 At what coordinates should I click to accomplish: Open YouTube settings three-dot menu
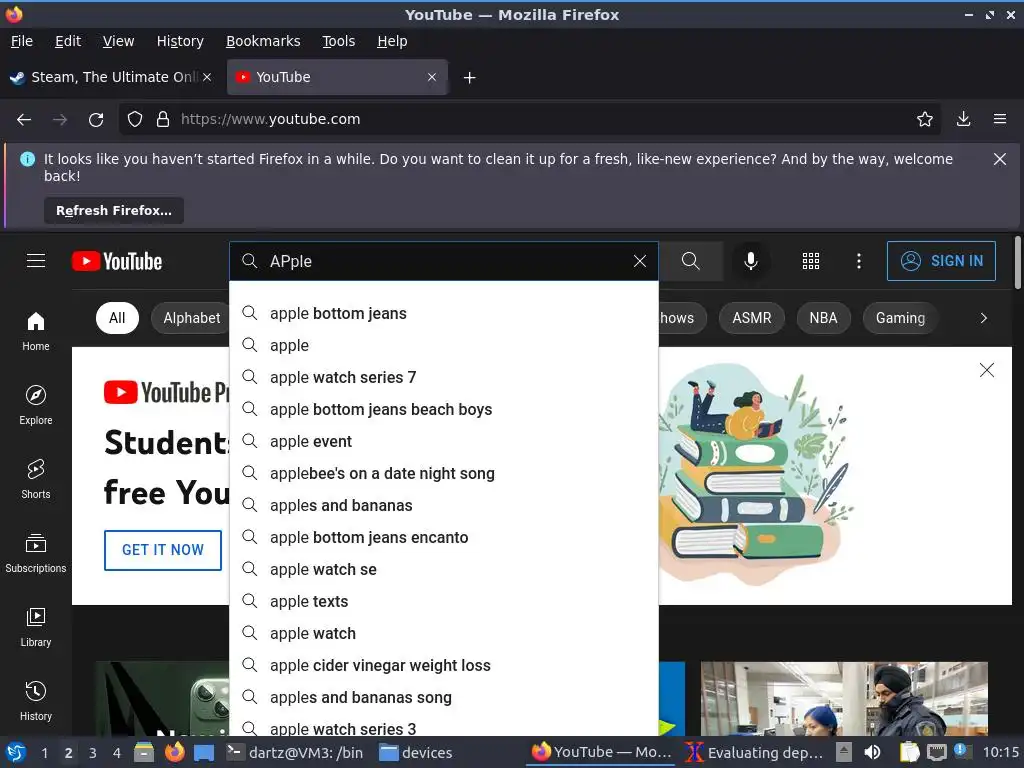pos(859,261)
